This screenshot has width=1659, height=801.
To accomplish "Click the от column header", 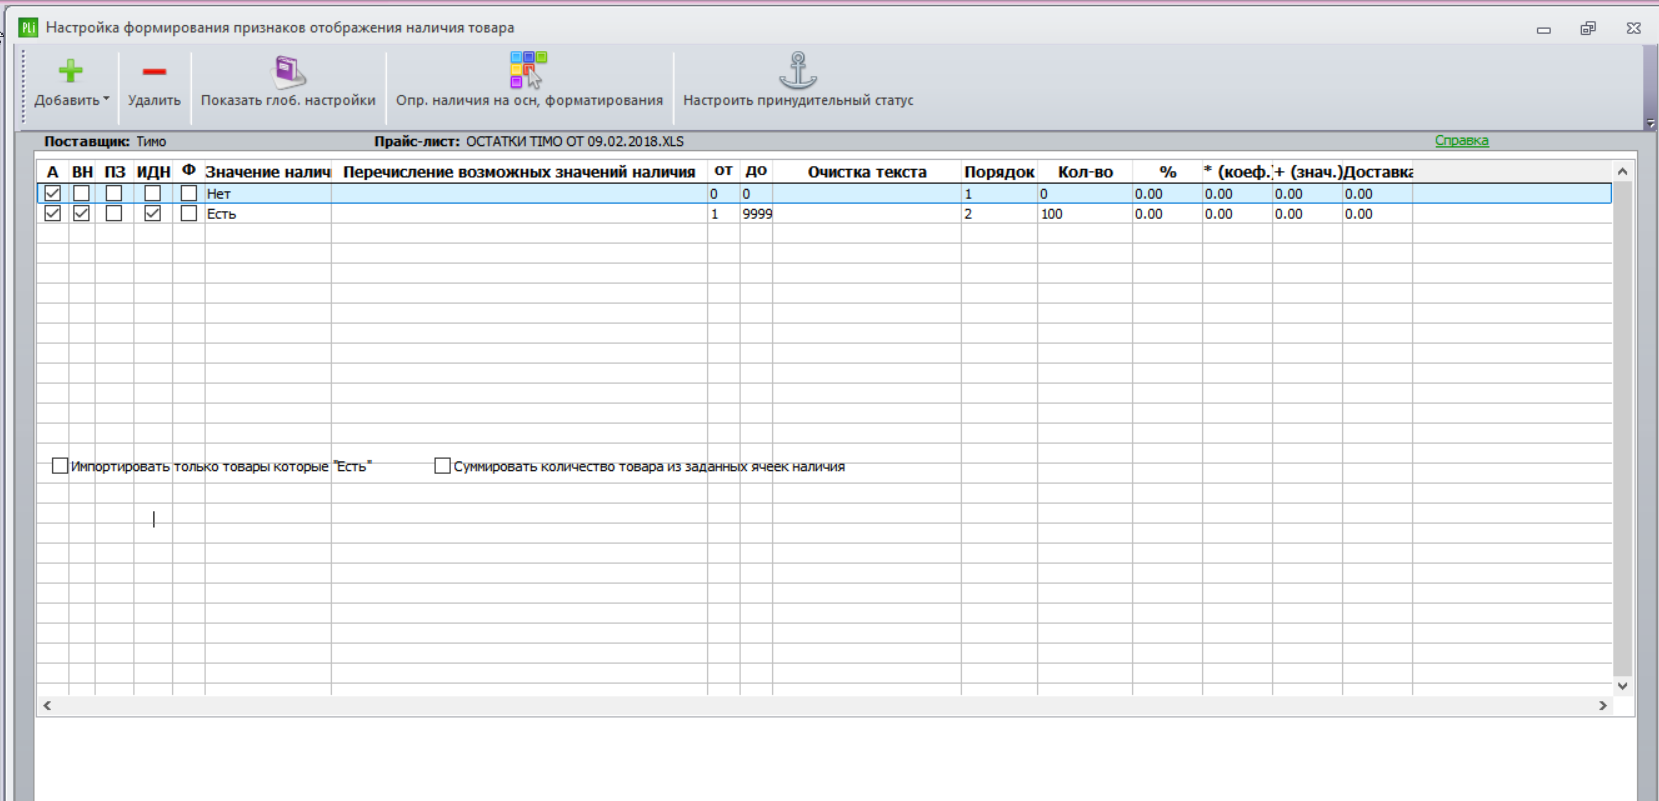I will tap(723, 172).
